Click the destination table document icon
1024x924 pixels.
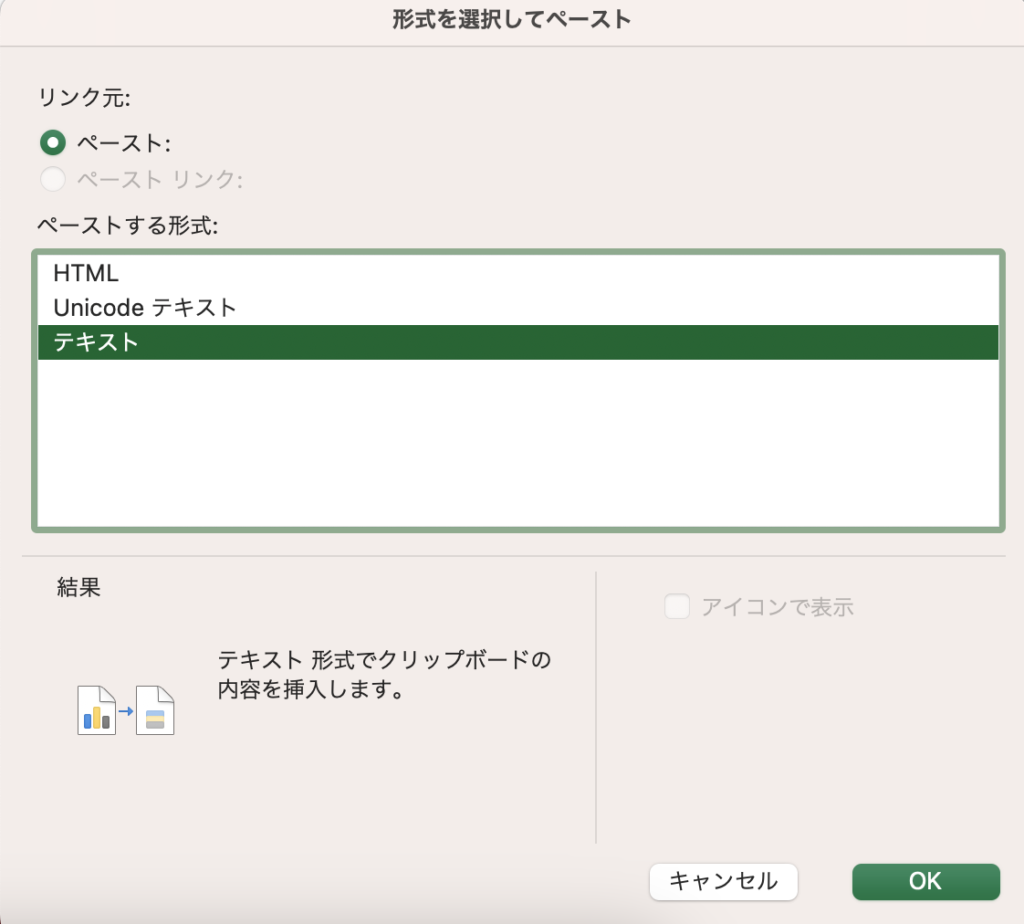coord(155,710)
